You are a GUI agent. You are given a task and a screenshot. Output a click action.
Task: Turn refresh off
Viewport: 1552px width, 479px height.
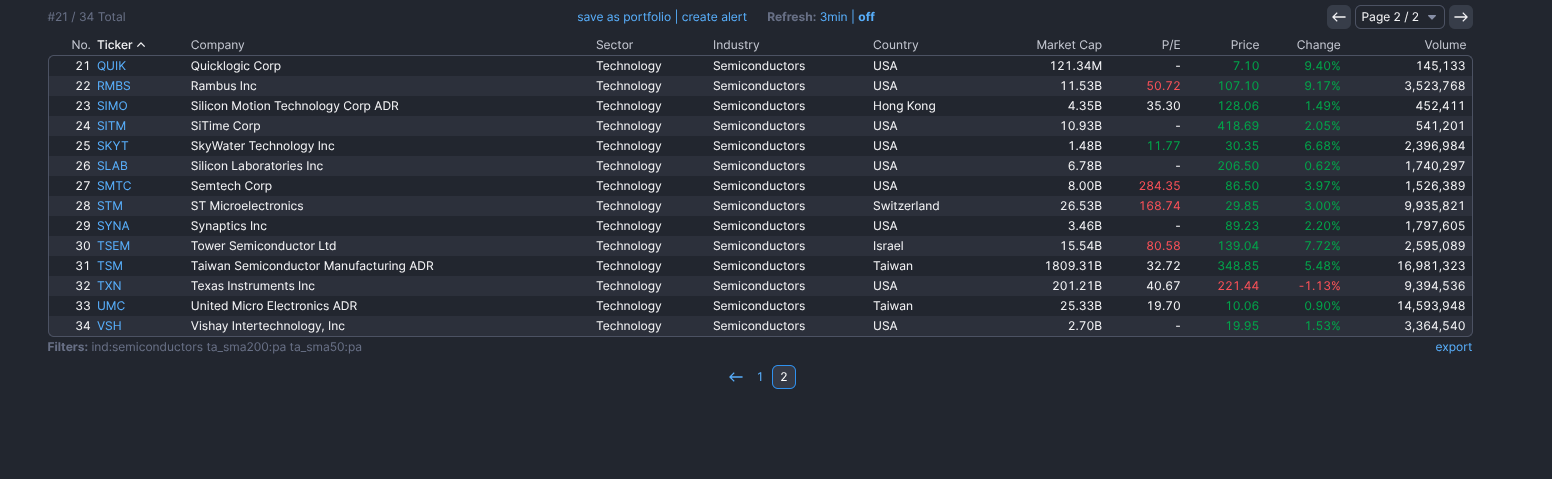866,17
